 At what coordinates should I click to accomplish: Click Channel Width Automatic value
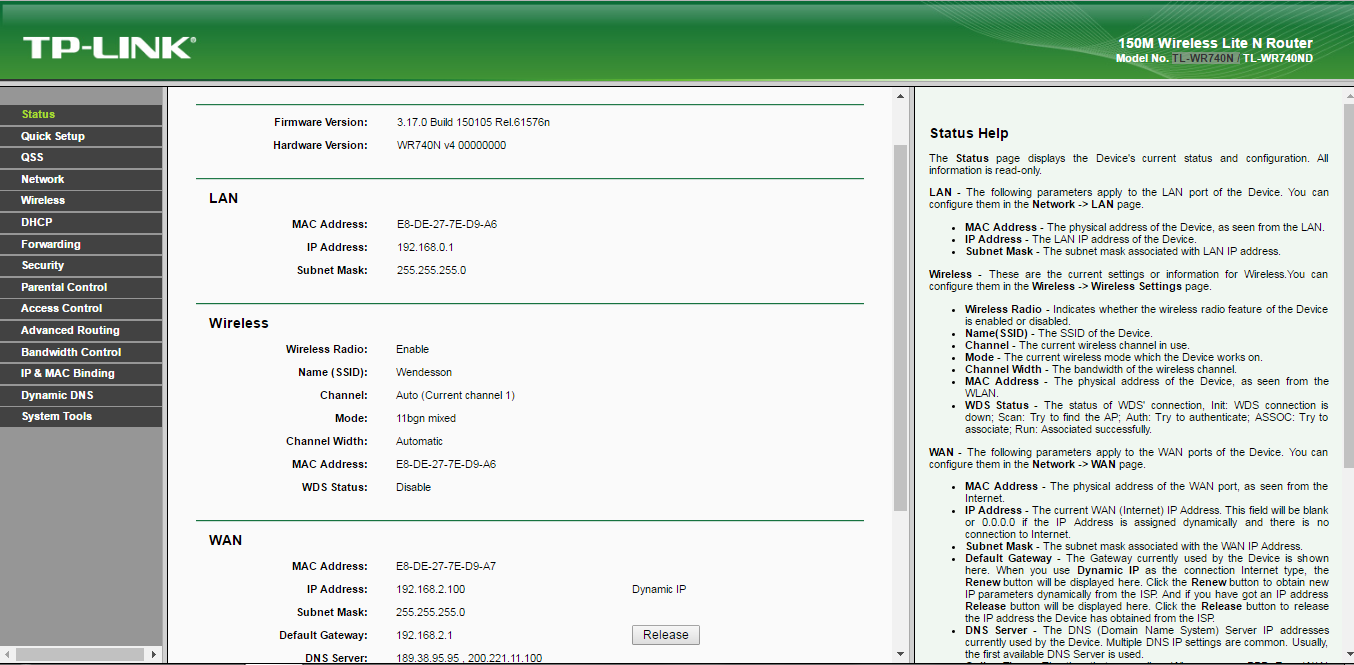coord(419,441)
